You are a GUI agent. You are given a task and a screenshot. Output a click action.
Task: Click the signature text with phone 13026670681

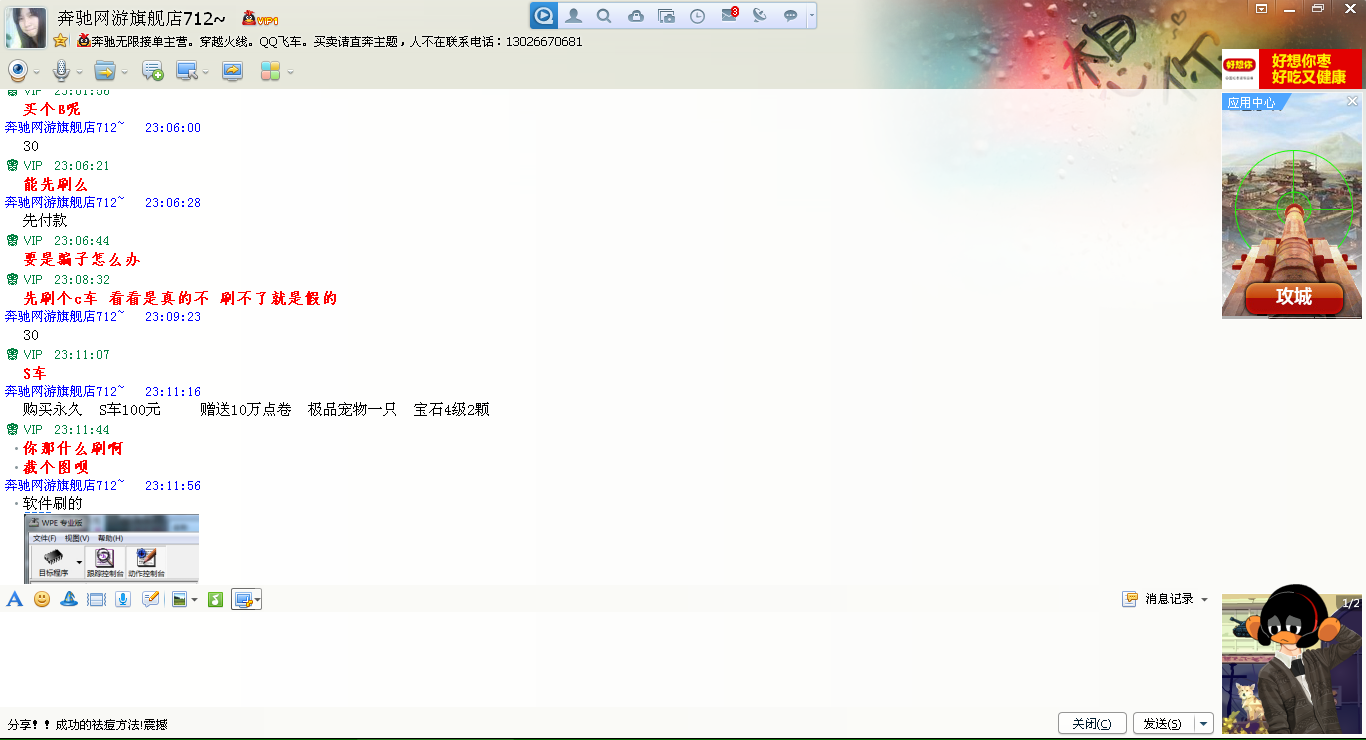337,42
